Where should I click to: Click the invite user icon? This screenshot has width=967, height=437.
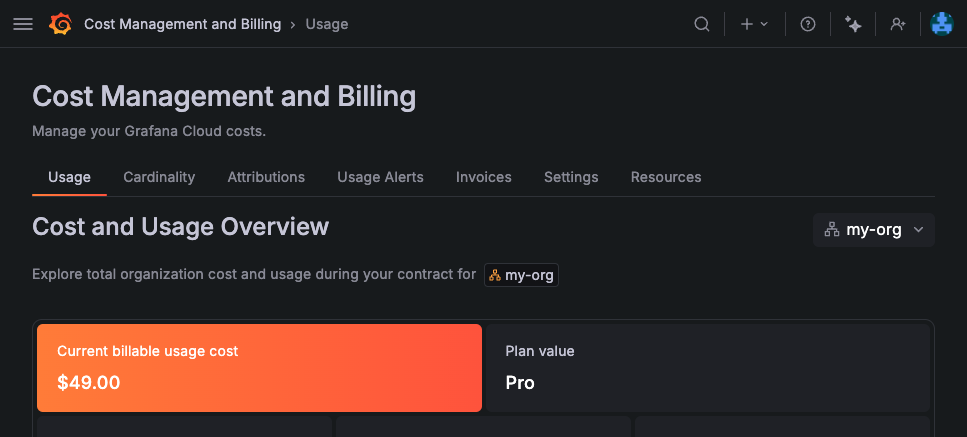tap(898, 24)
